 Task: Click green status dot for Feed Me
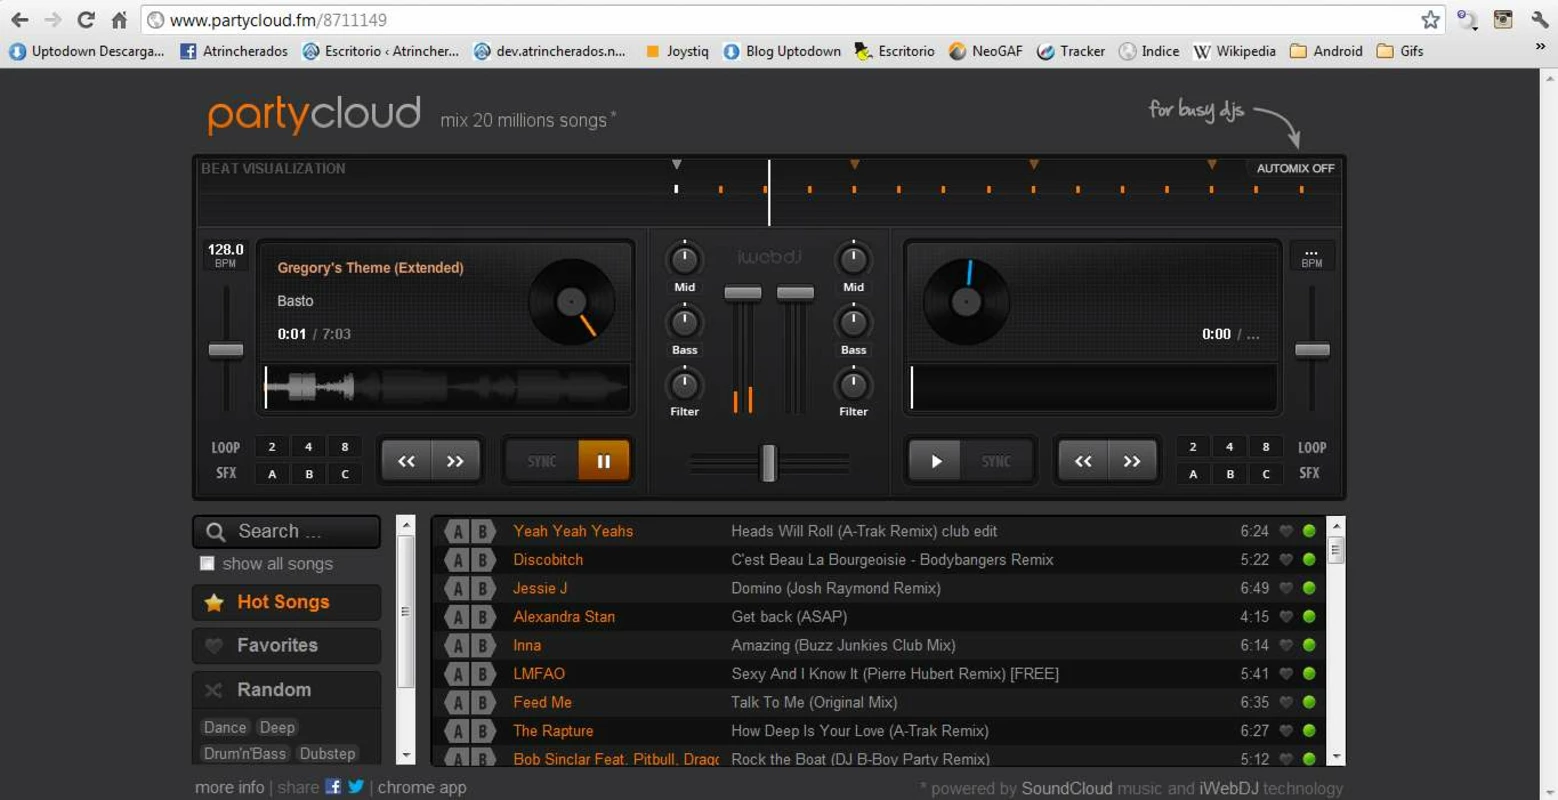[x=1309, y=702]
